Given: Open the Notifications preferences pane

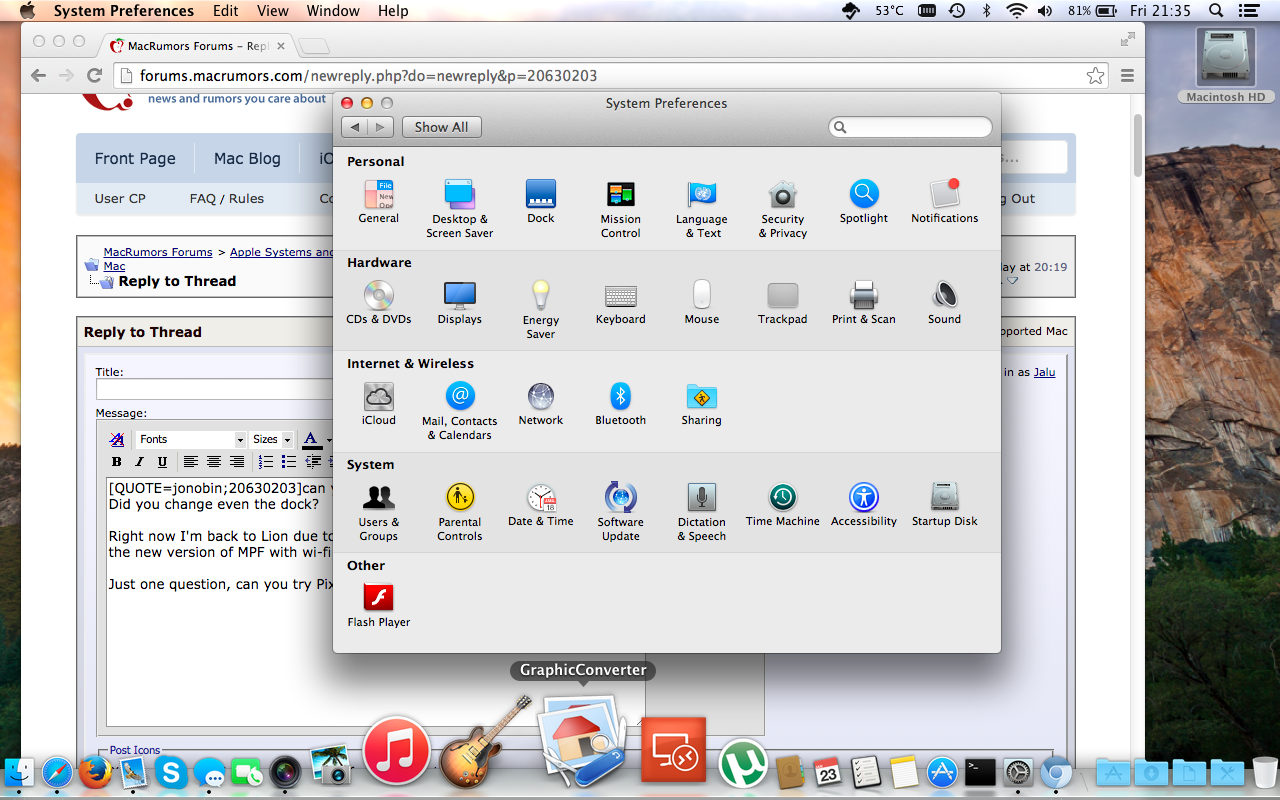Looking at the screenshot, I should click(x=944, y=202).
